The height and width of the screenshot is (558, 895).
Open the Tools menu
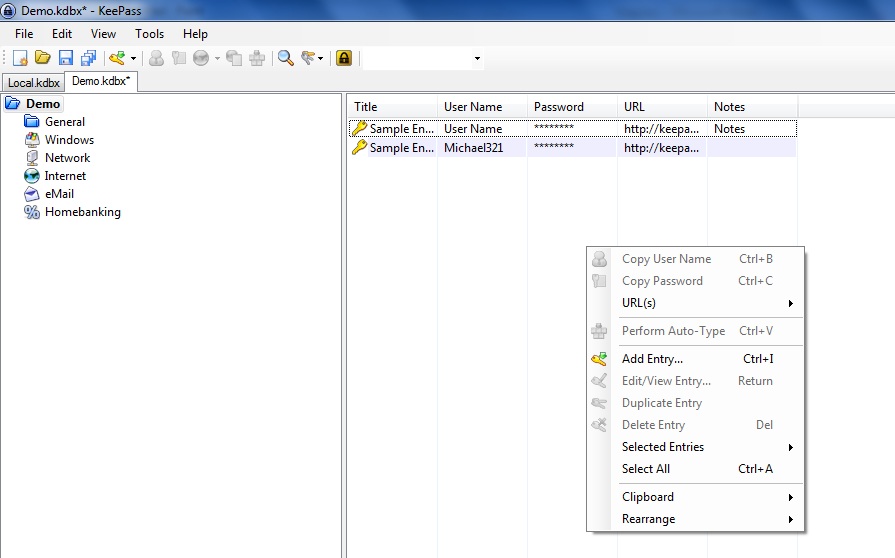coord(150,34)
